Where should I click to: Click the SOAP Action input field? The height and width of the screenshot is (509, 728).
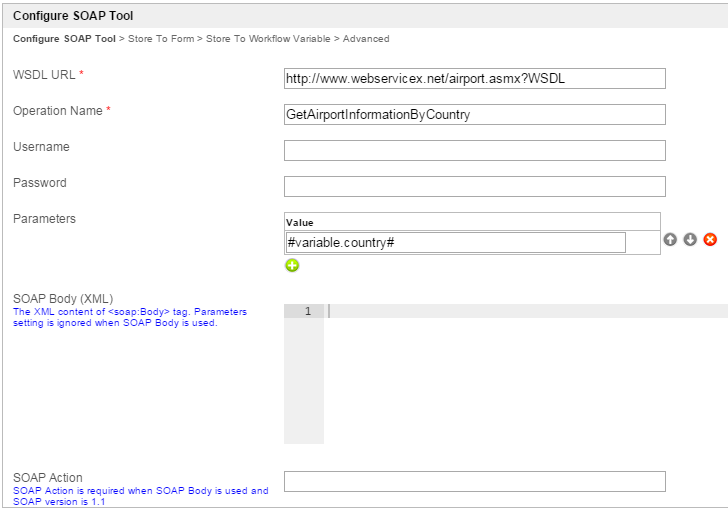click(x=474, y=482)
